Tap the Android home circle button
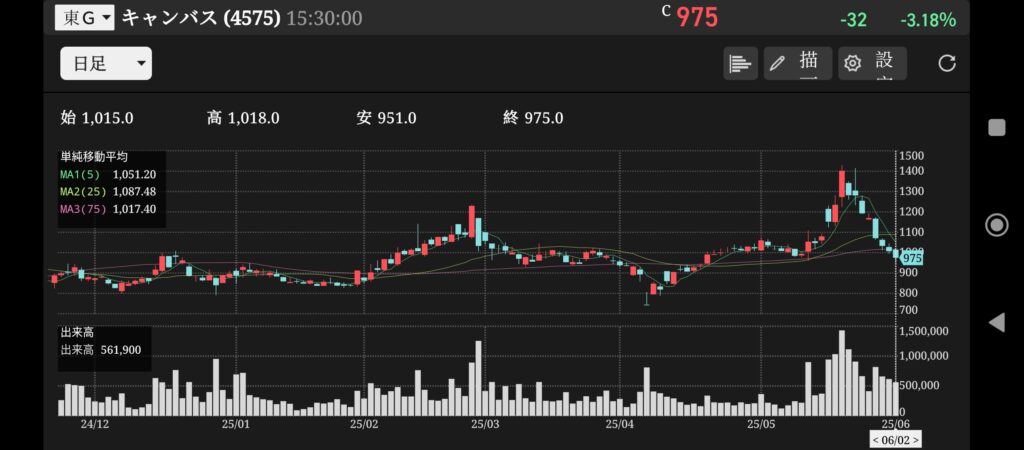Image resolution: width=1024 pixels, height=450 pixels. [997, 225]
